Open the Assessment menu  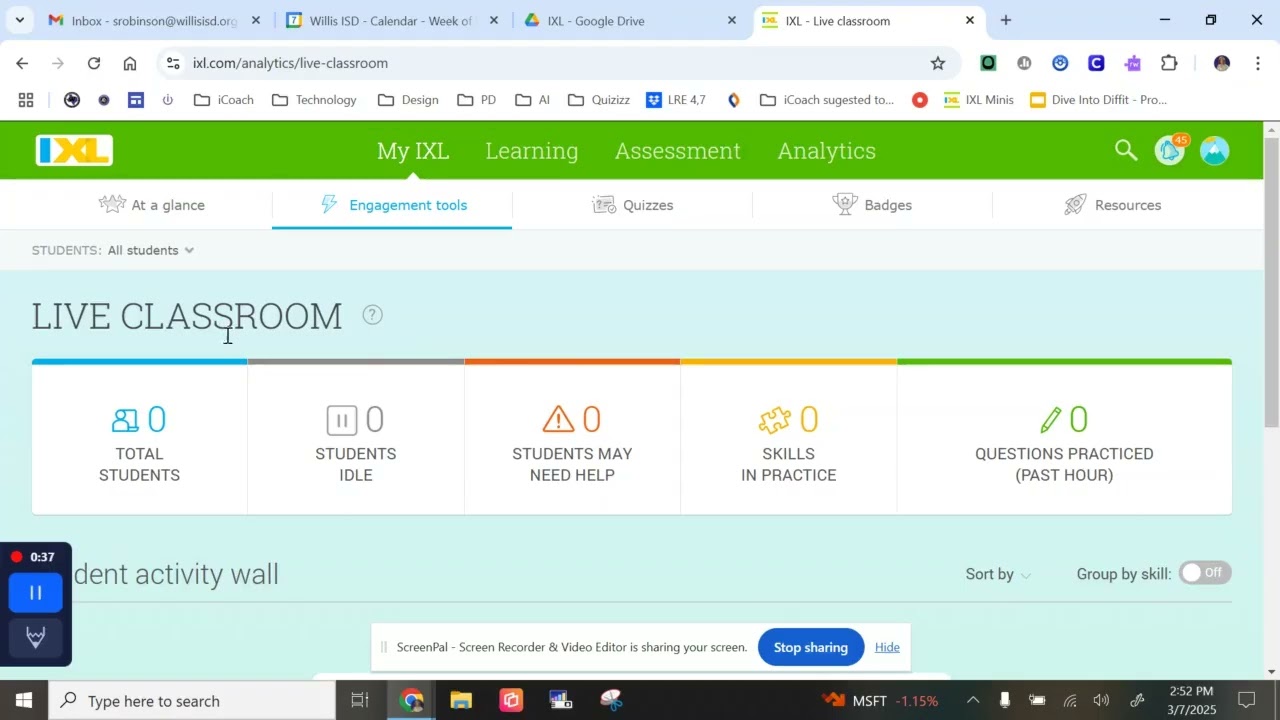pos(678,150)
